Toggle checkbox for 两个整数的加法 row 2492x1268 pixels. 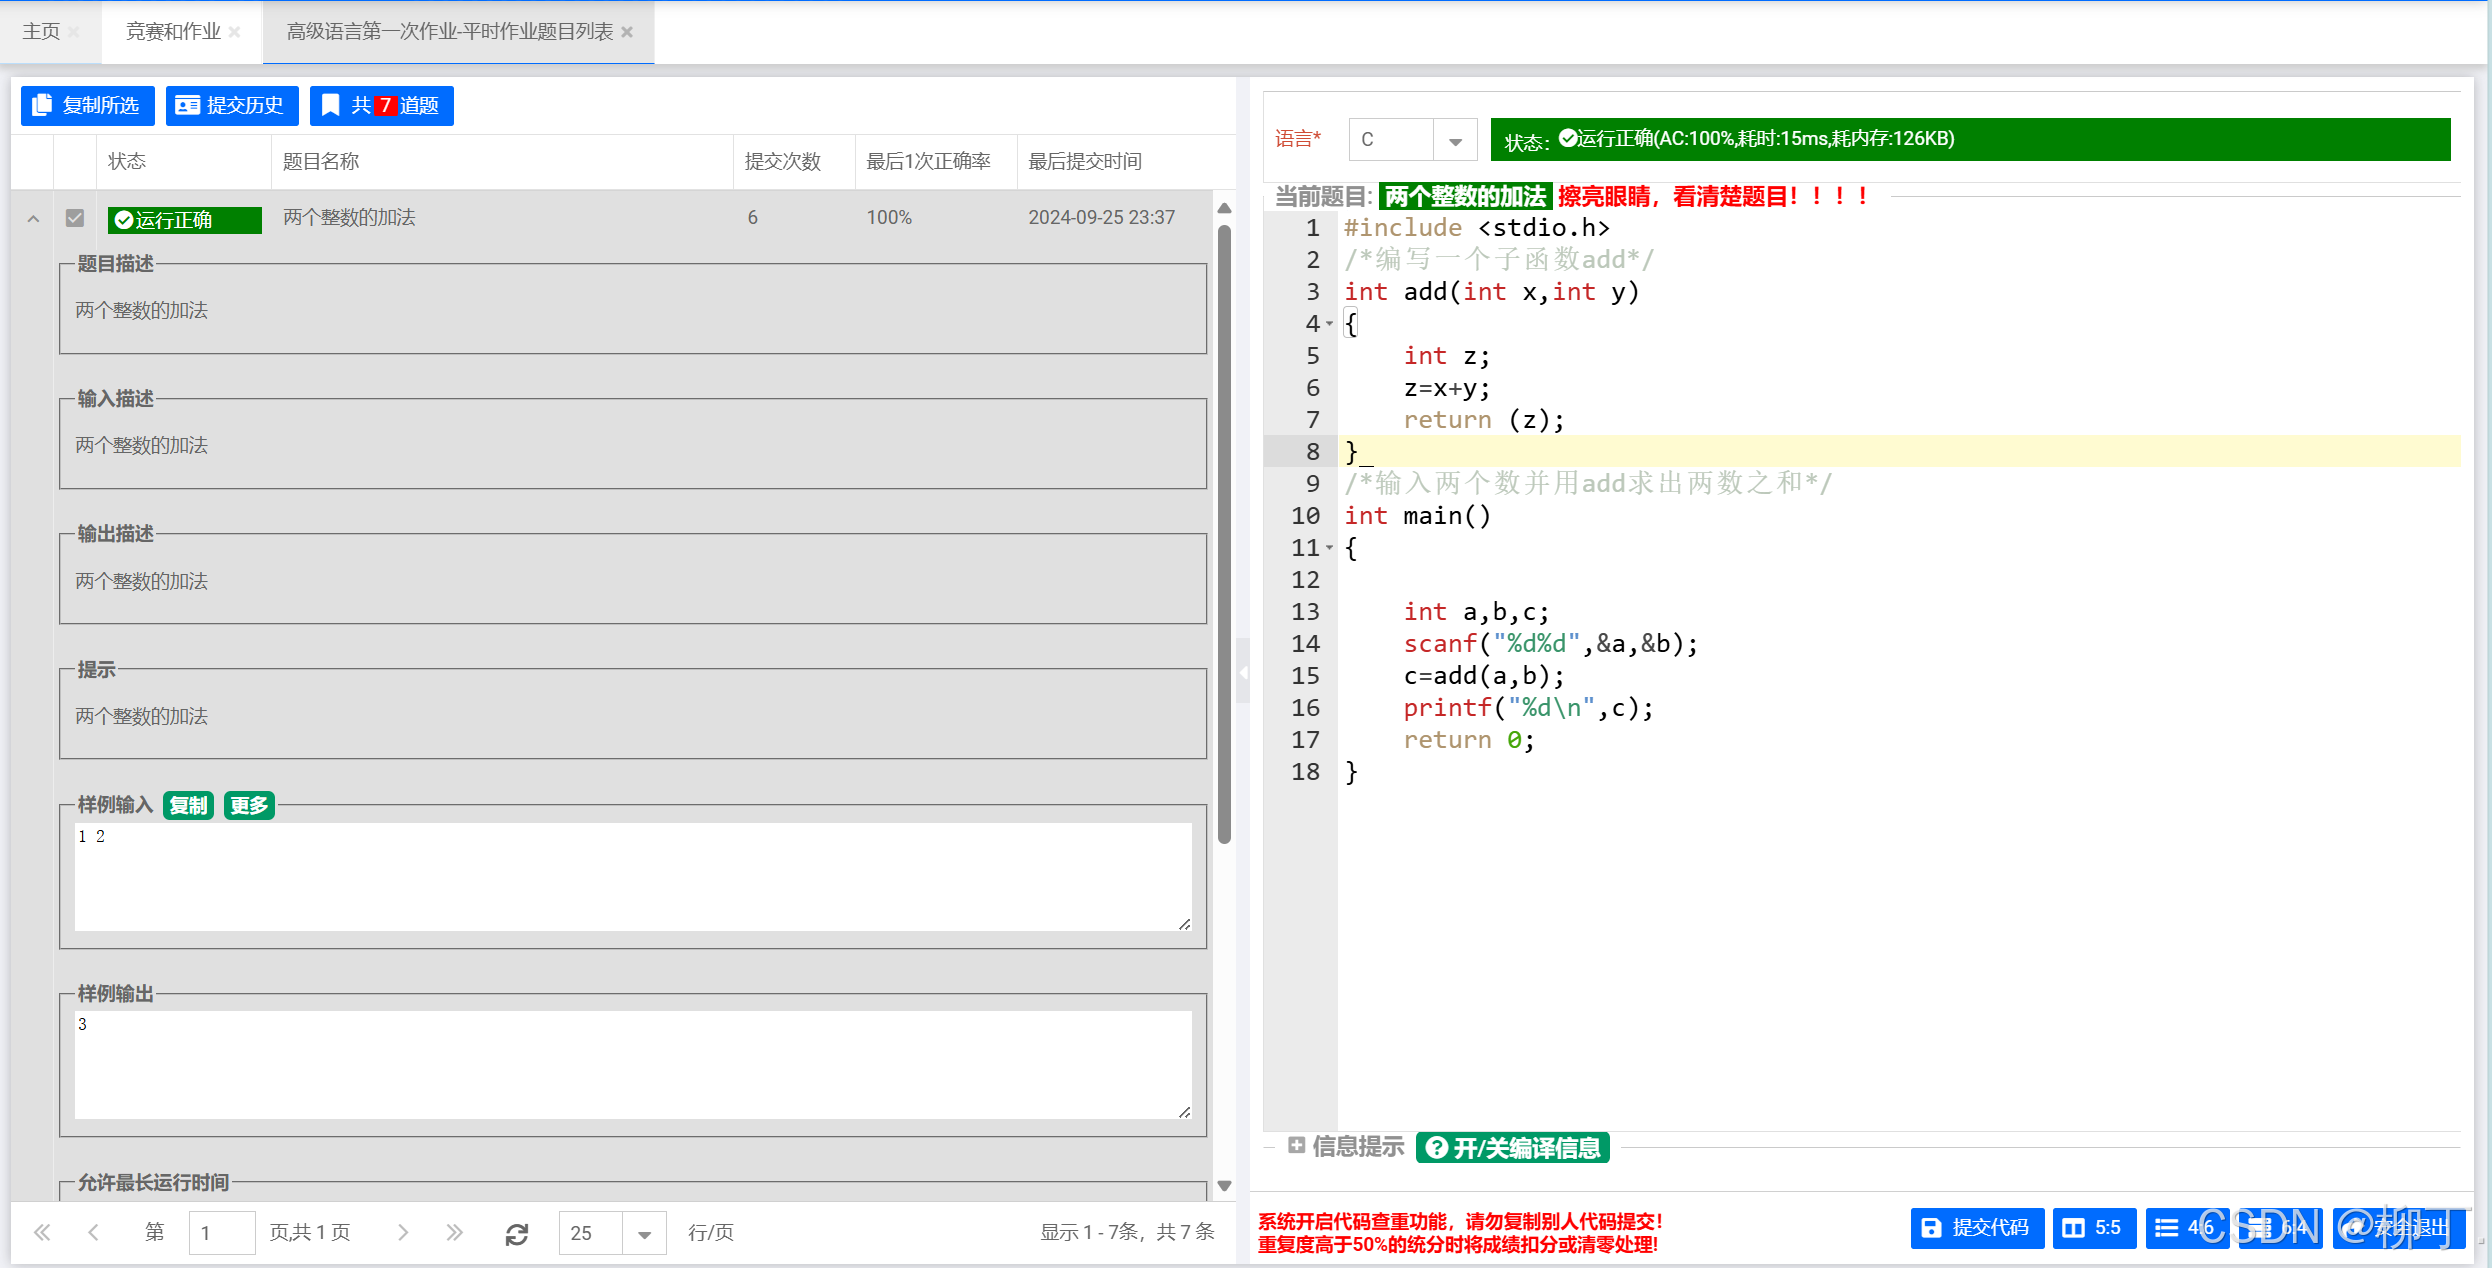click(x=75, y=218)
